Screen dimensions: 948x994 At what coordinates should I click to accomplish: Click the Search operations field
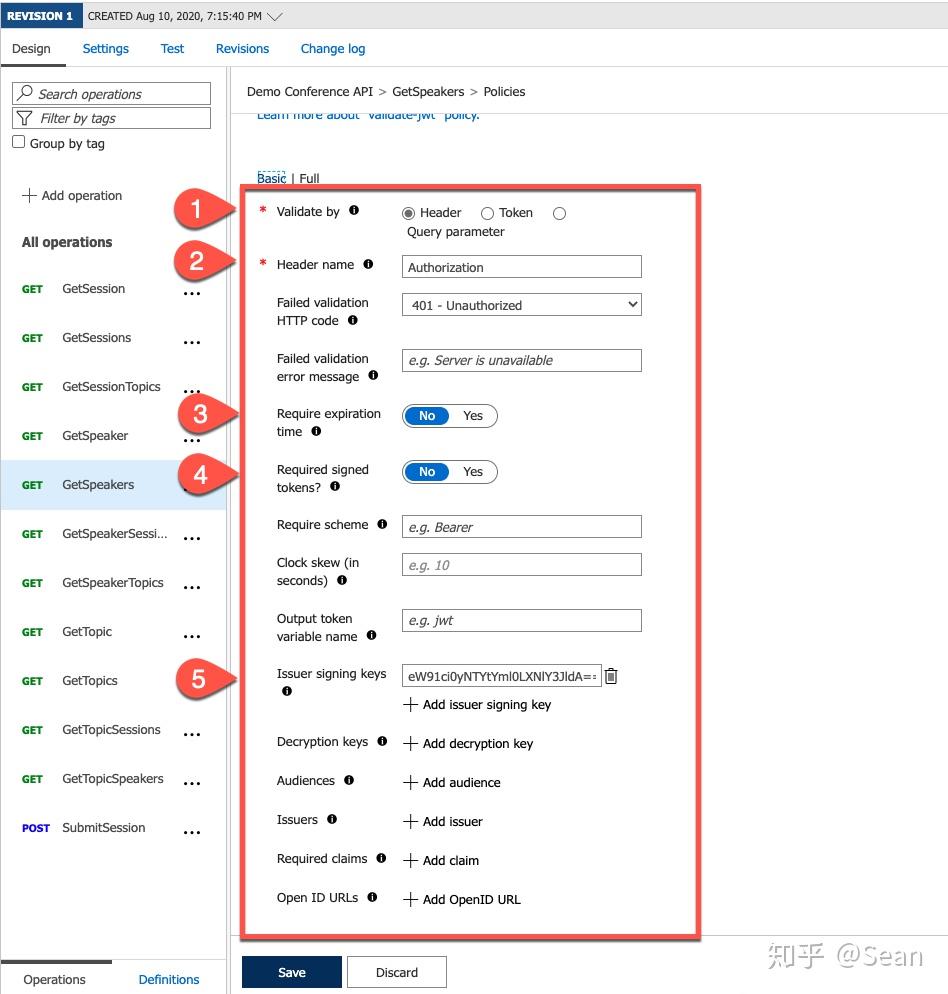111,93
